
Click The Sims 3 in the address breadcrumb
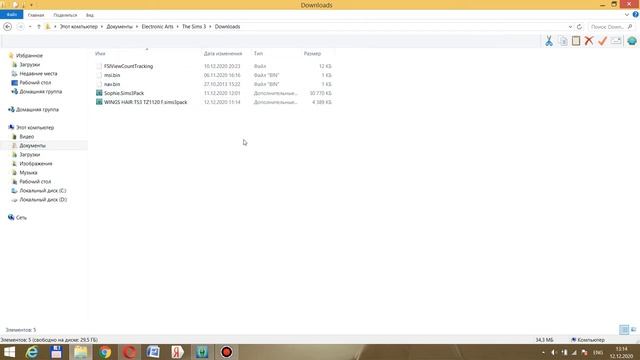coord(194,27)
